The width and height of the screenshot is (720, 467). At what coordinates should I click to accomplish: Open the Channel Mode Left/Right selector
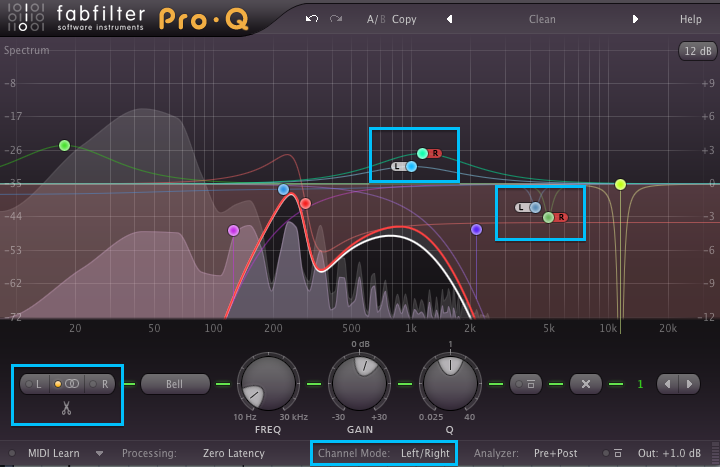(x=425, y=453)
